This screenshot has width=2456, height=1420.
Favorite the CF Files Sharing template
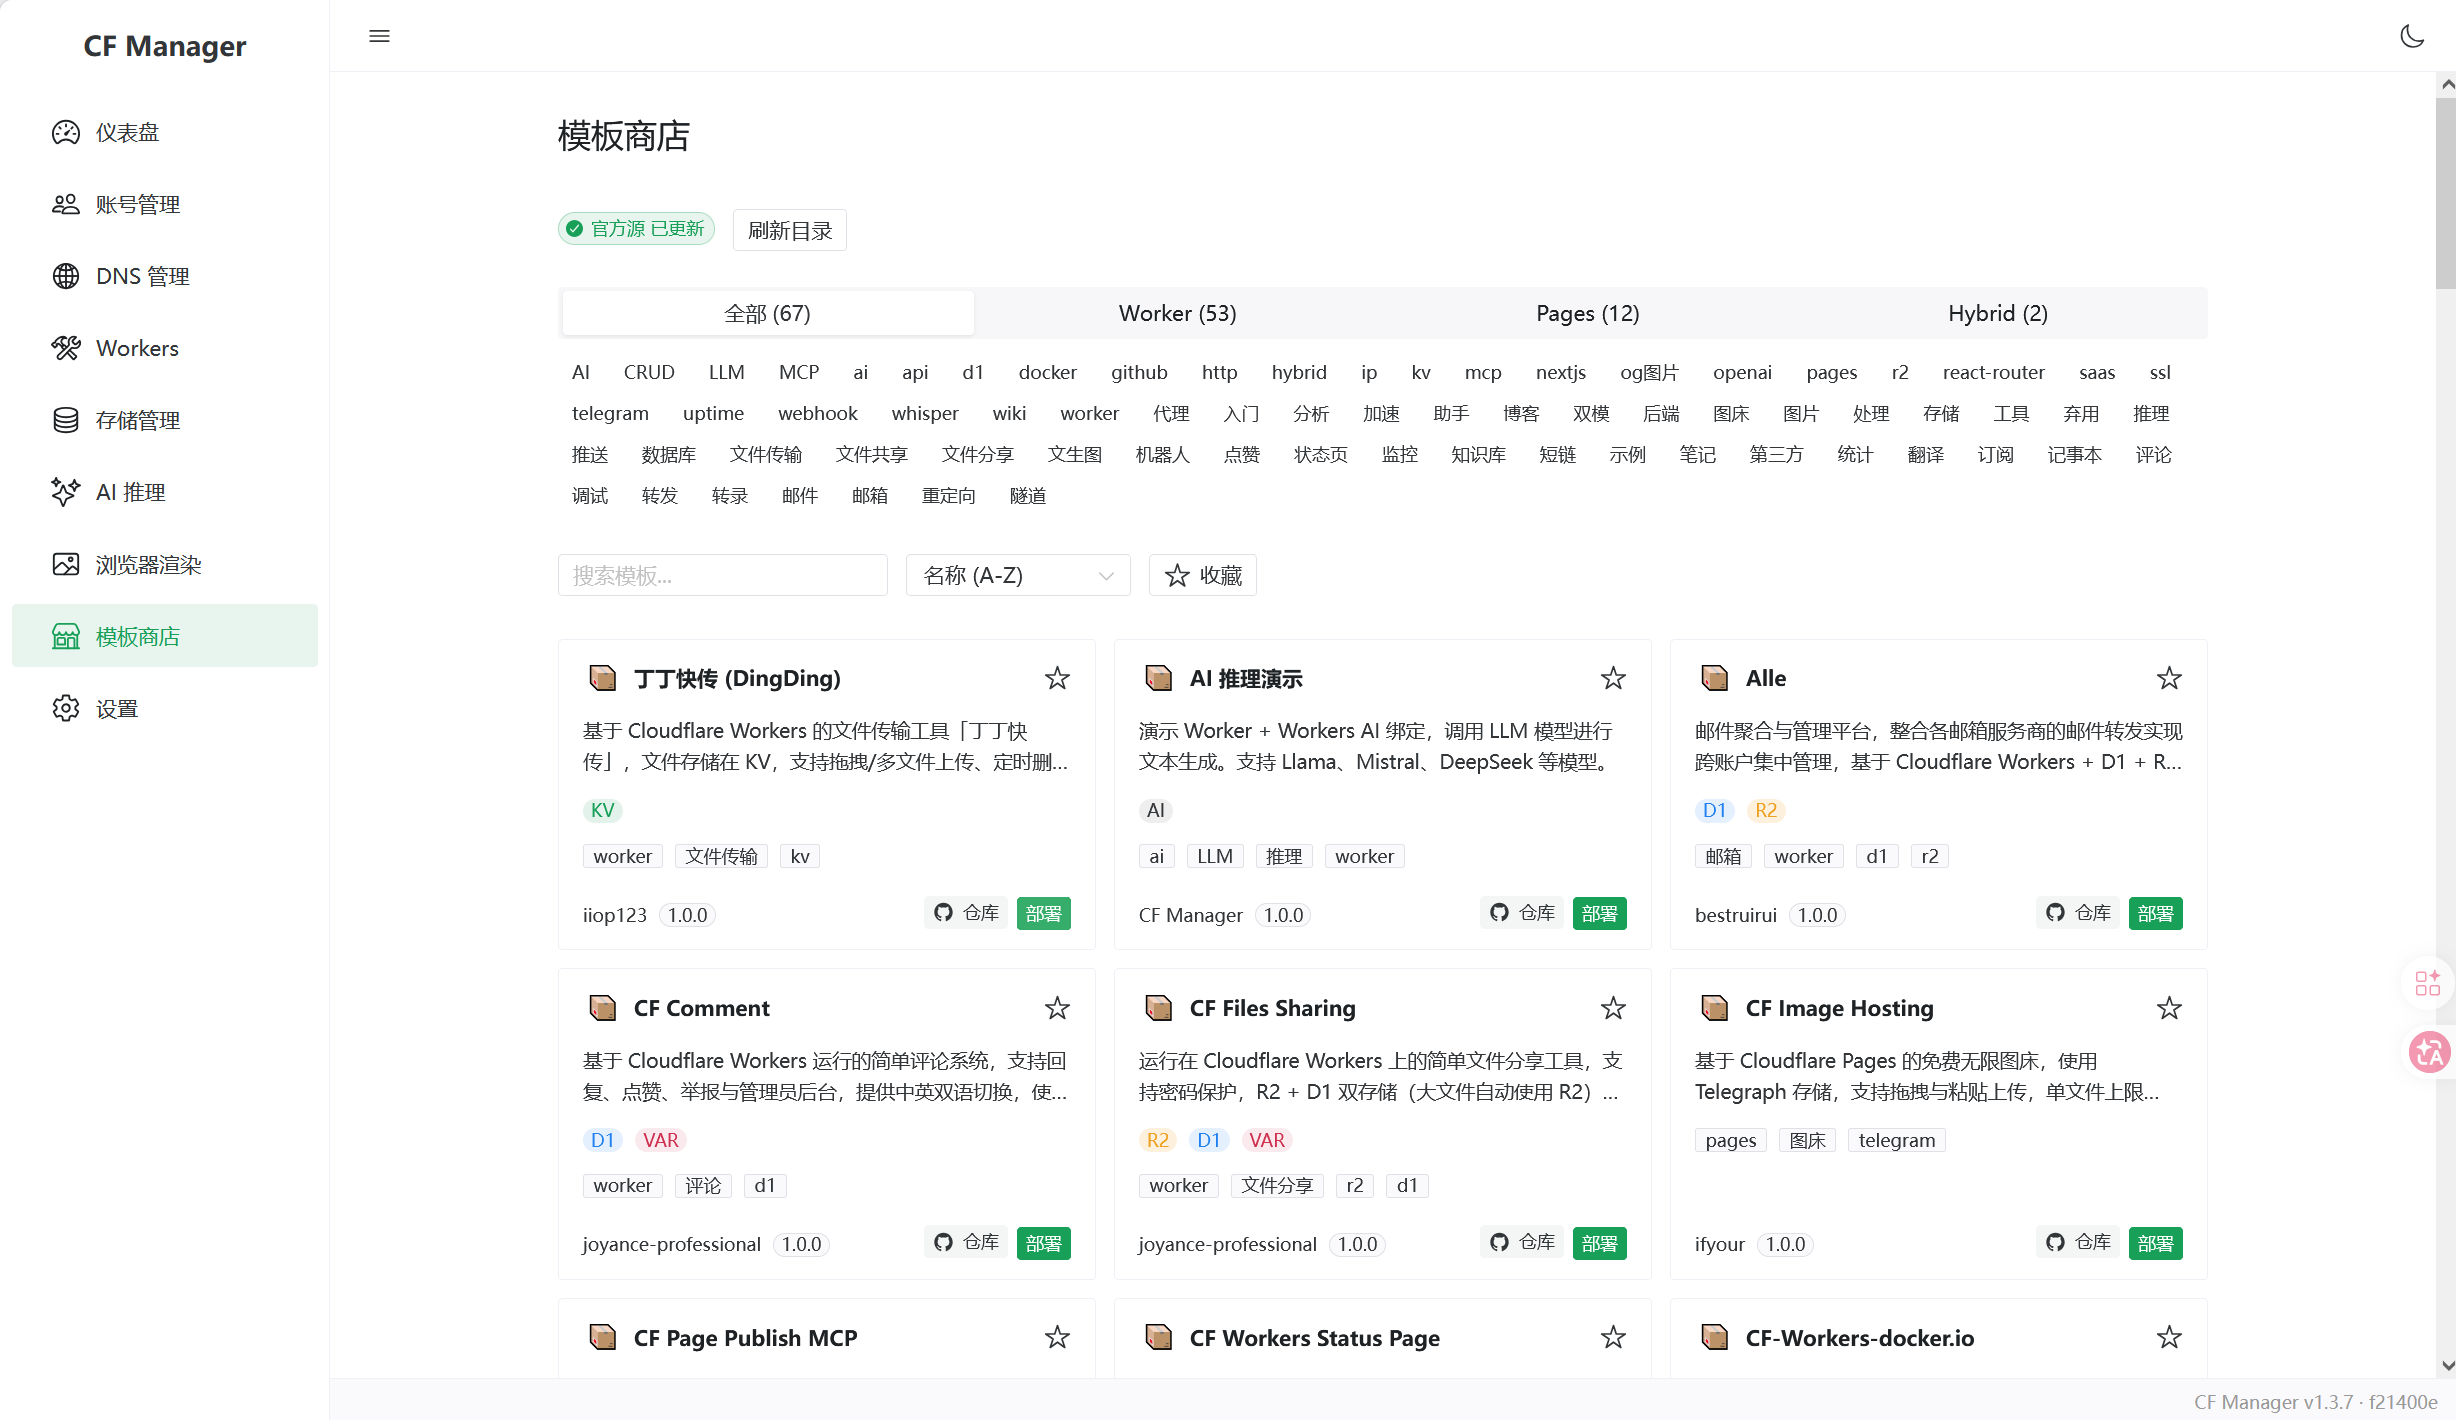tap(1613, 1008)
